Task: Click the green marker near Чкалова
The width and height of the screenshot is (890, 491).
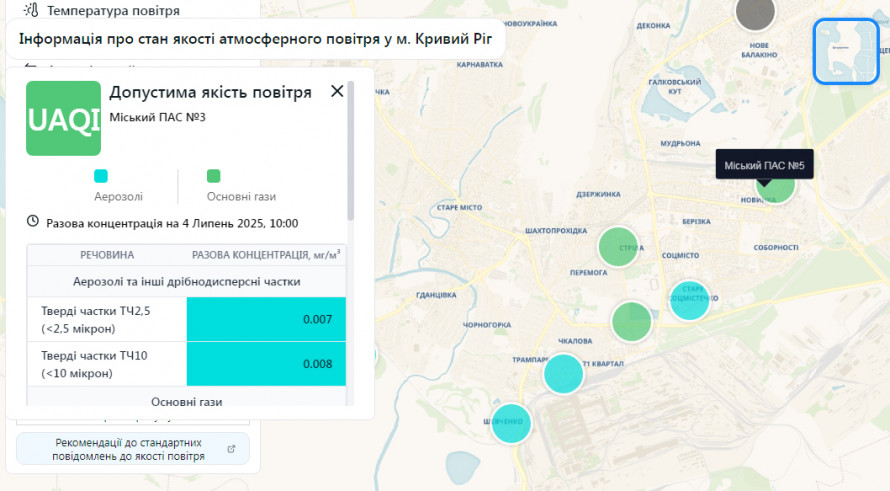Action: (x=632, y=321)
